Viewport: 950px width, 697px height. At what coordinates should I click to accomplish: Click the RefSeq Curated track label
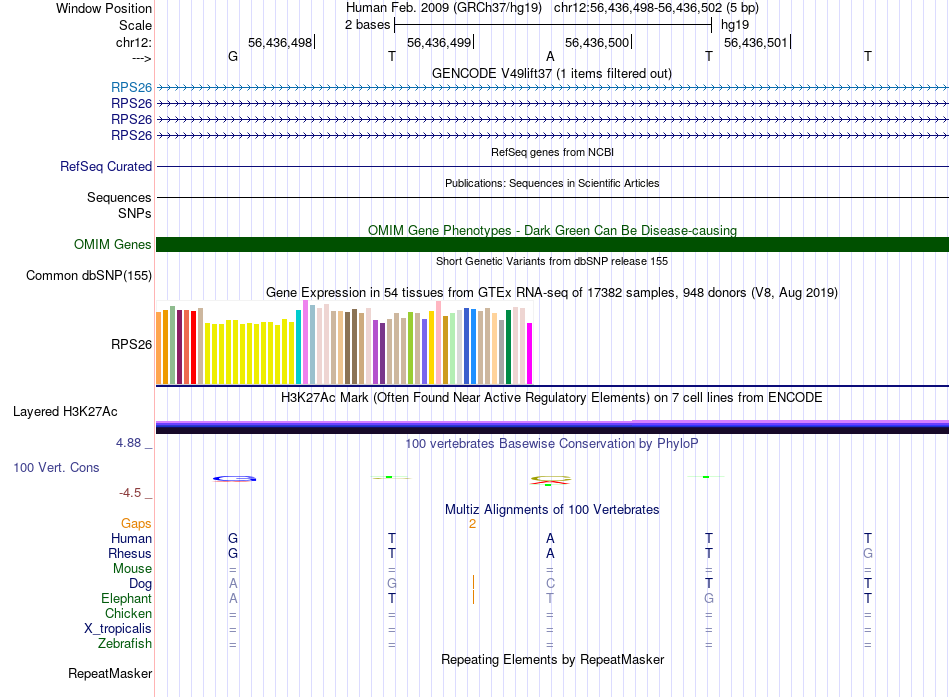click(106, 166)
